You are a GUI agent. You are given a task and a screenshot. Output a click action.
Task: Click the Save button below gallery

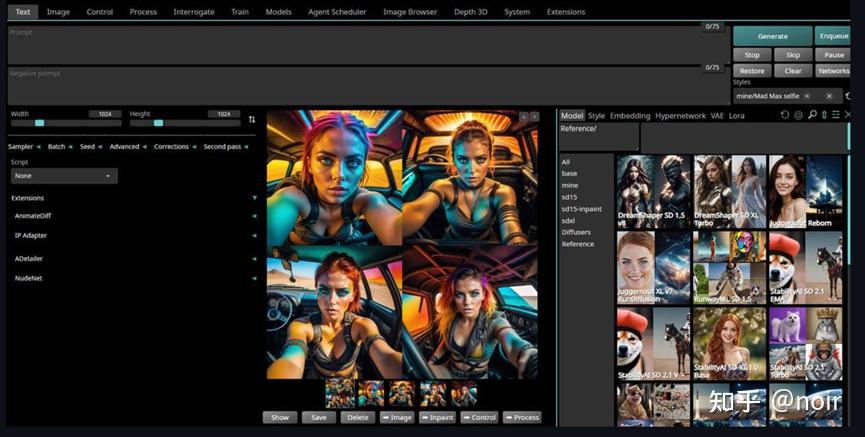(x=319, y=418)
